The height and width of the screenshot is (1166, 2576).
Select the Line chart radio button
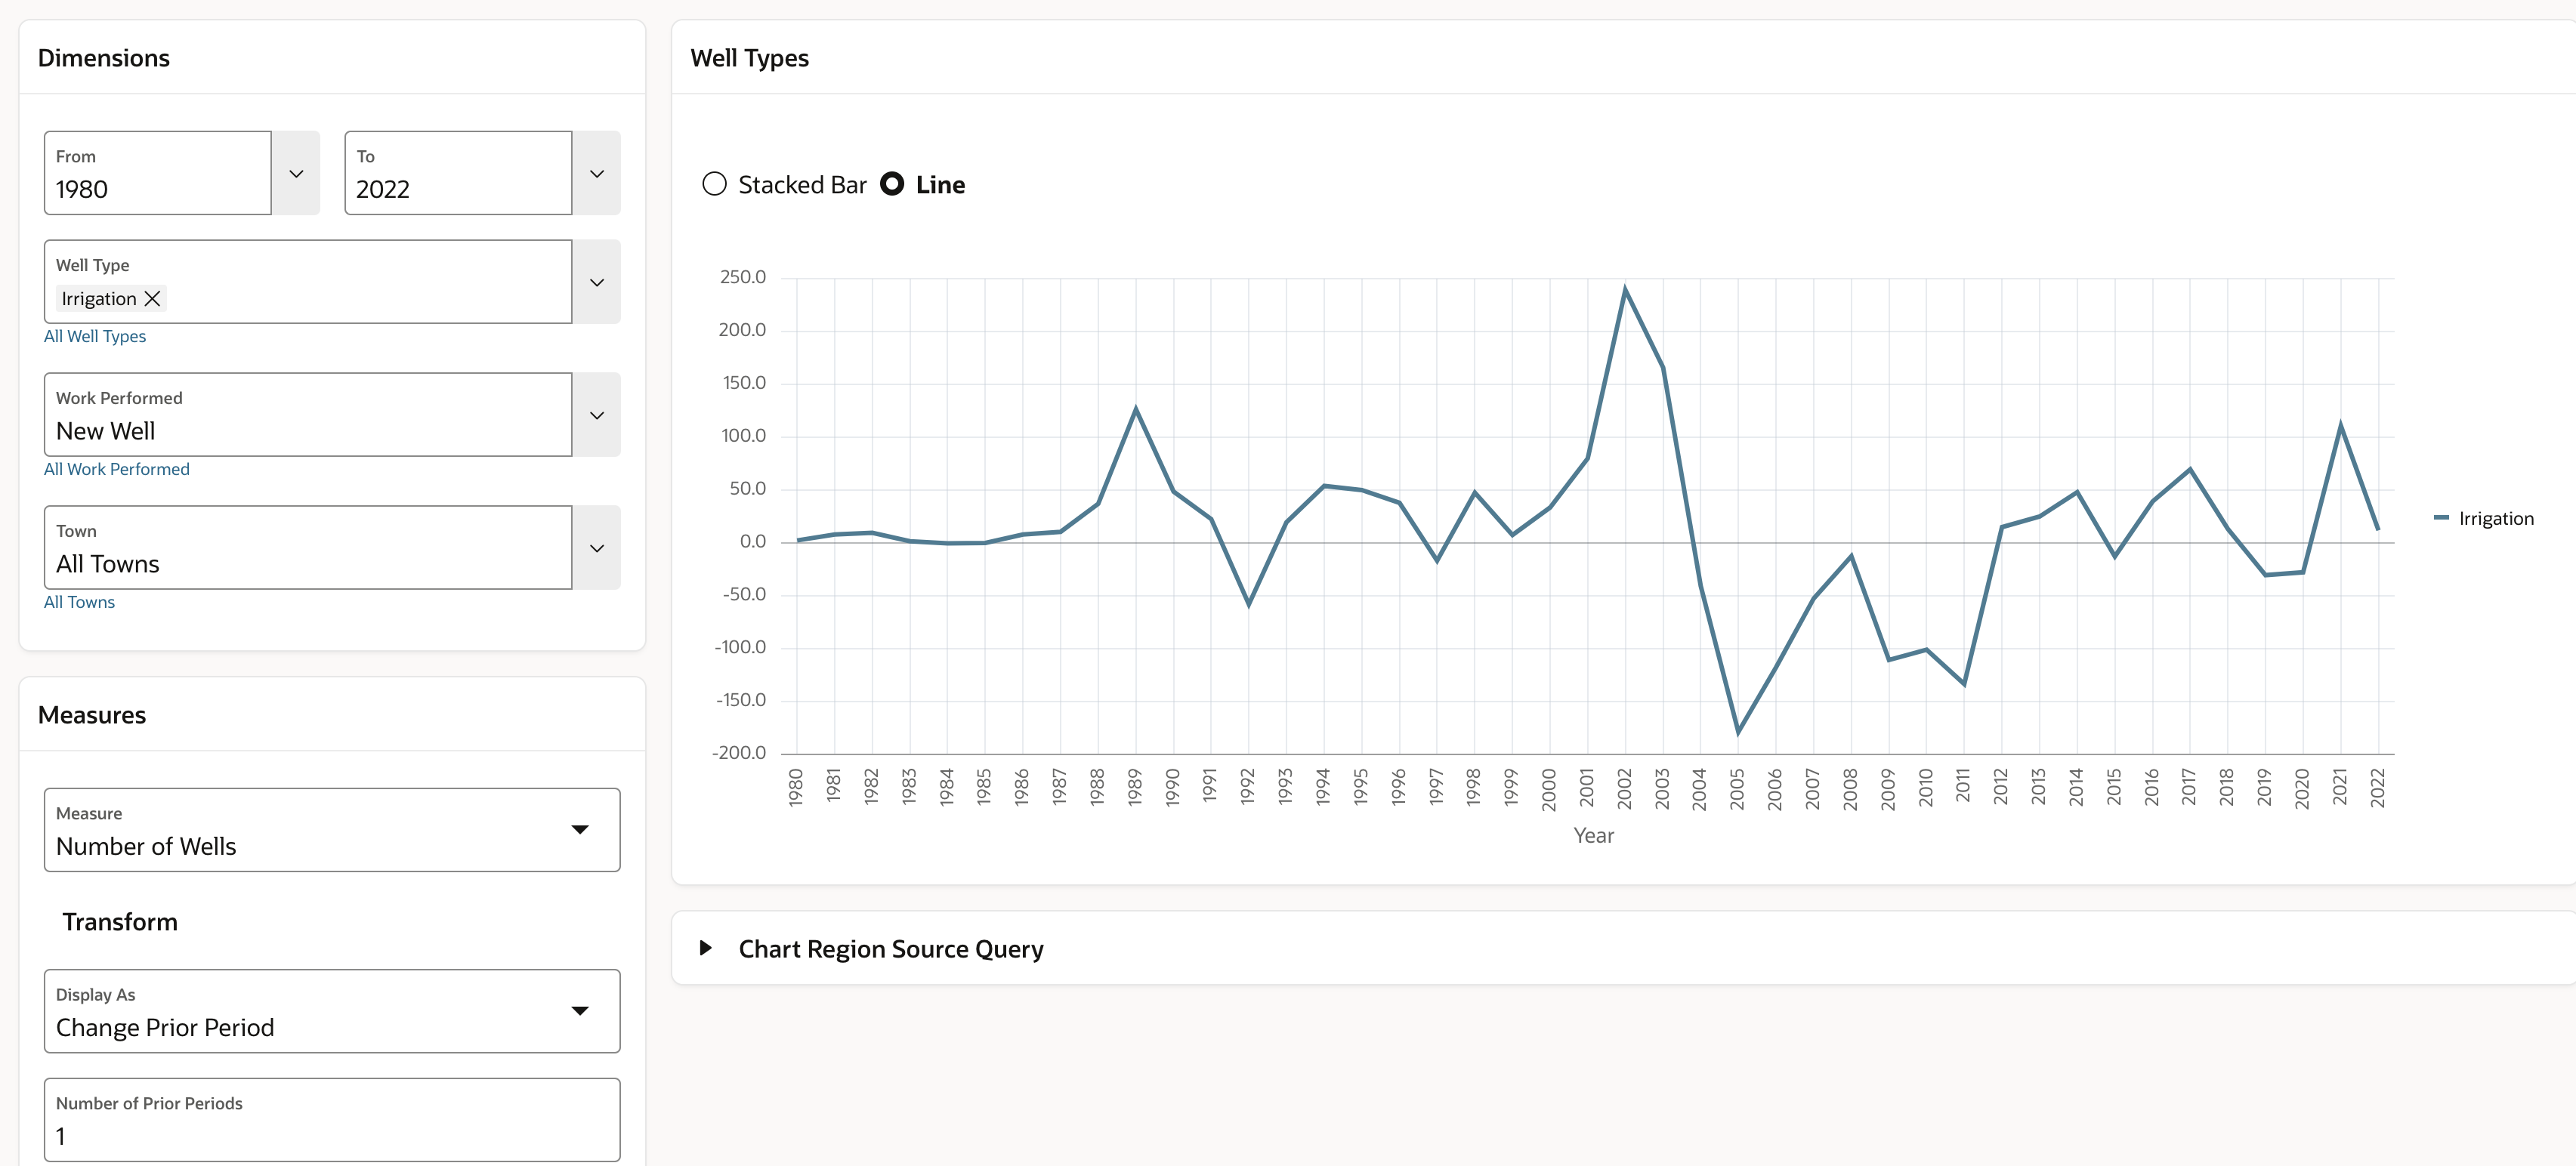tap(892, 184)
